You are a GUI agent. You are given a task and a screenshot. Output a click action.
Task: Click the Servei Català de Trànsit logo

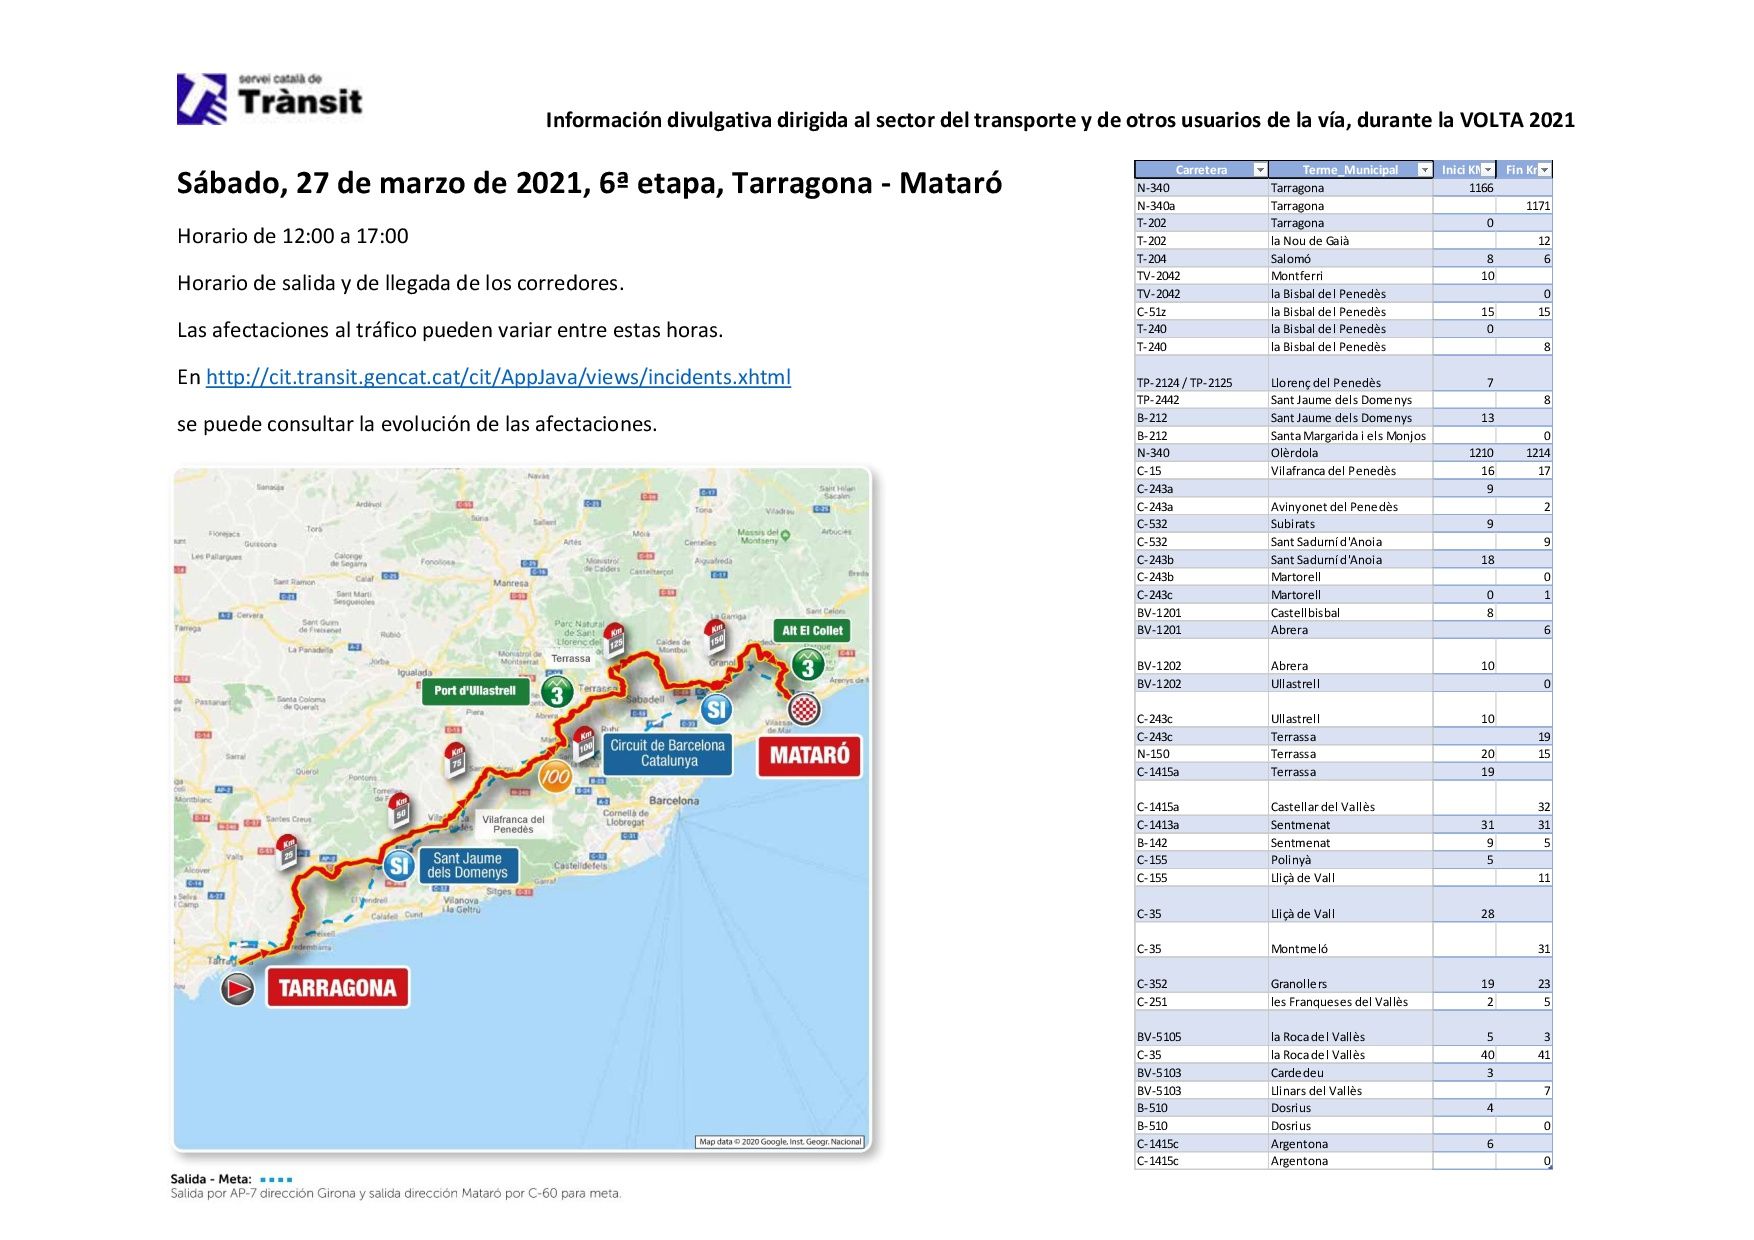(270, 99)
